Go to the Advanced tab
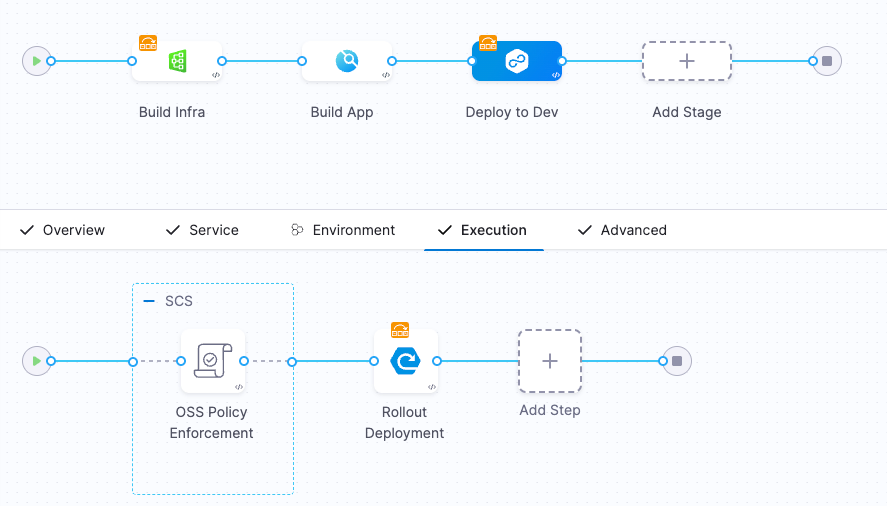The image size is (887, 506). [622, 230]
